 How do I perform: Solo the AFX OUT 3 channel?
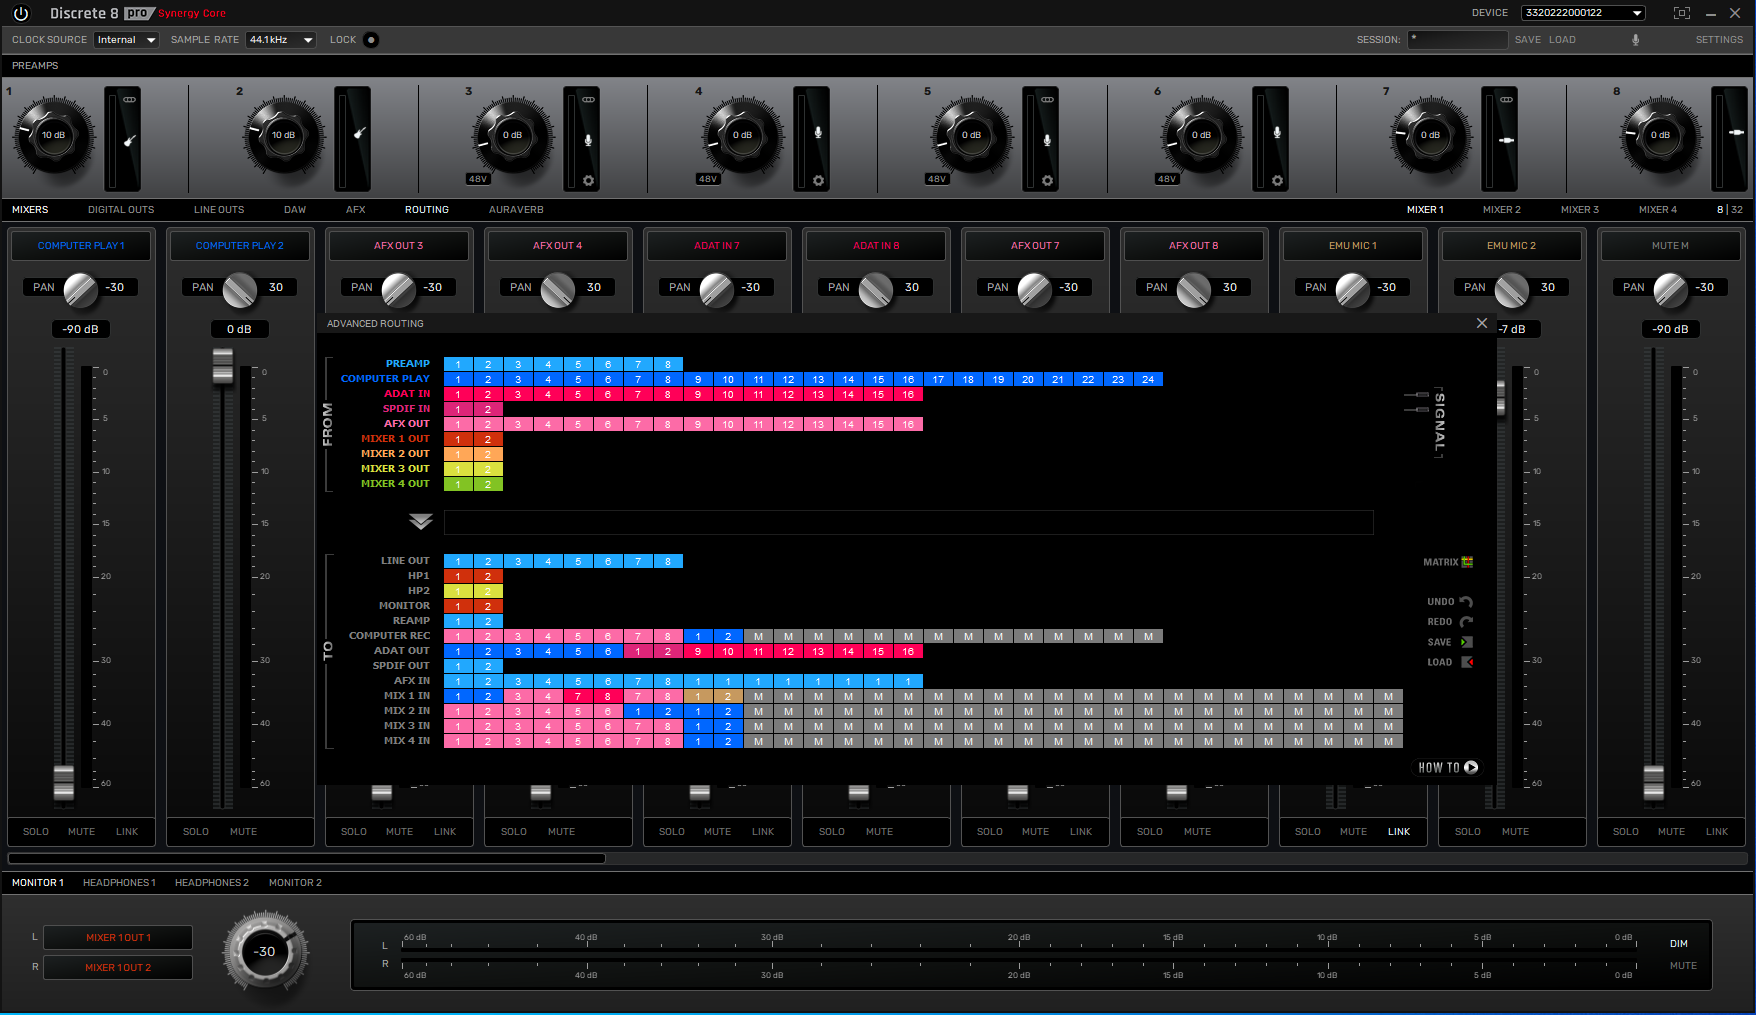click(353, 831)
